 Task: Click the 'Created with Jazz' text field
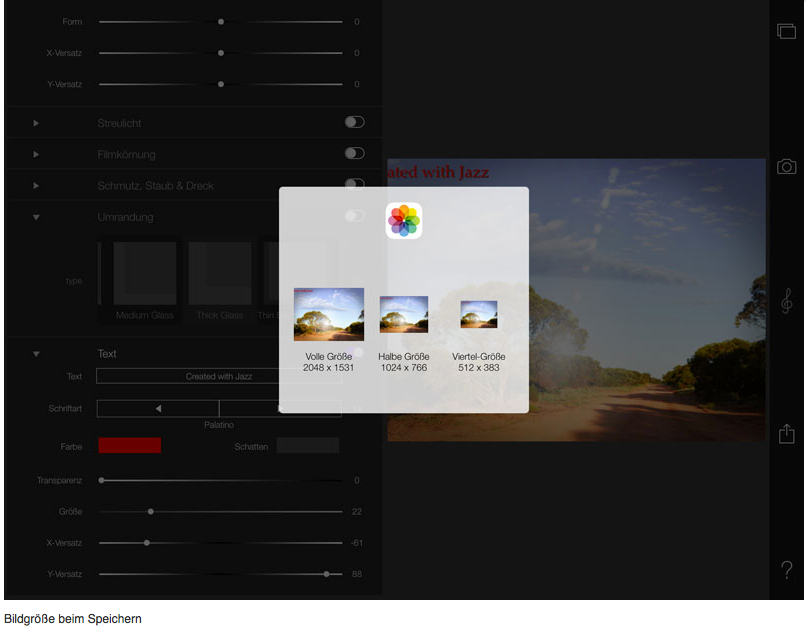(x=218, y=377)
